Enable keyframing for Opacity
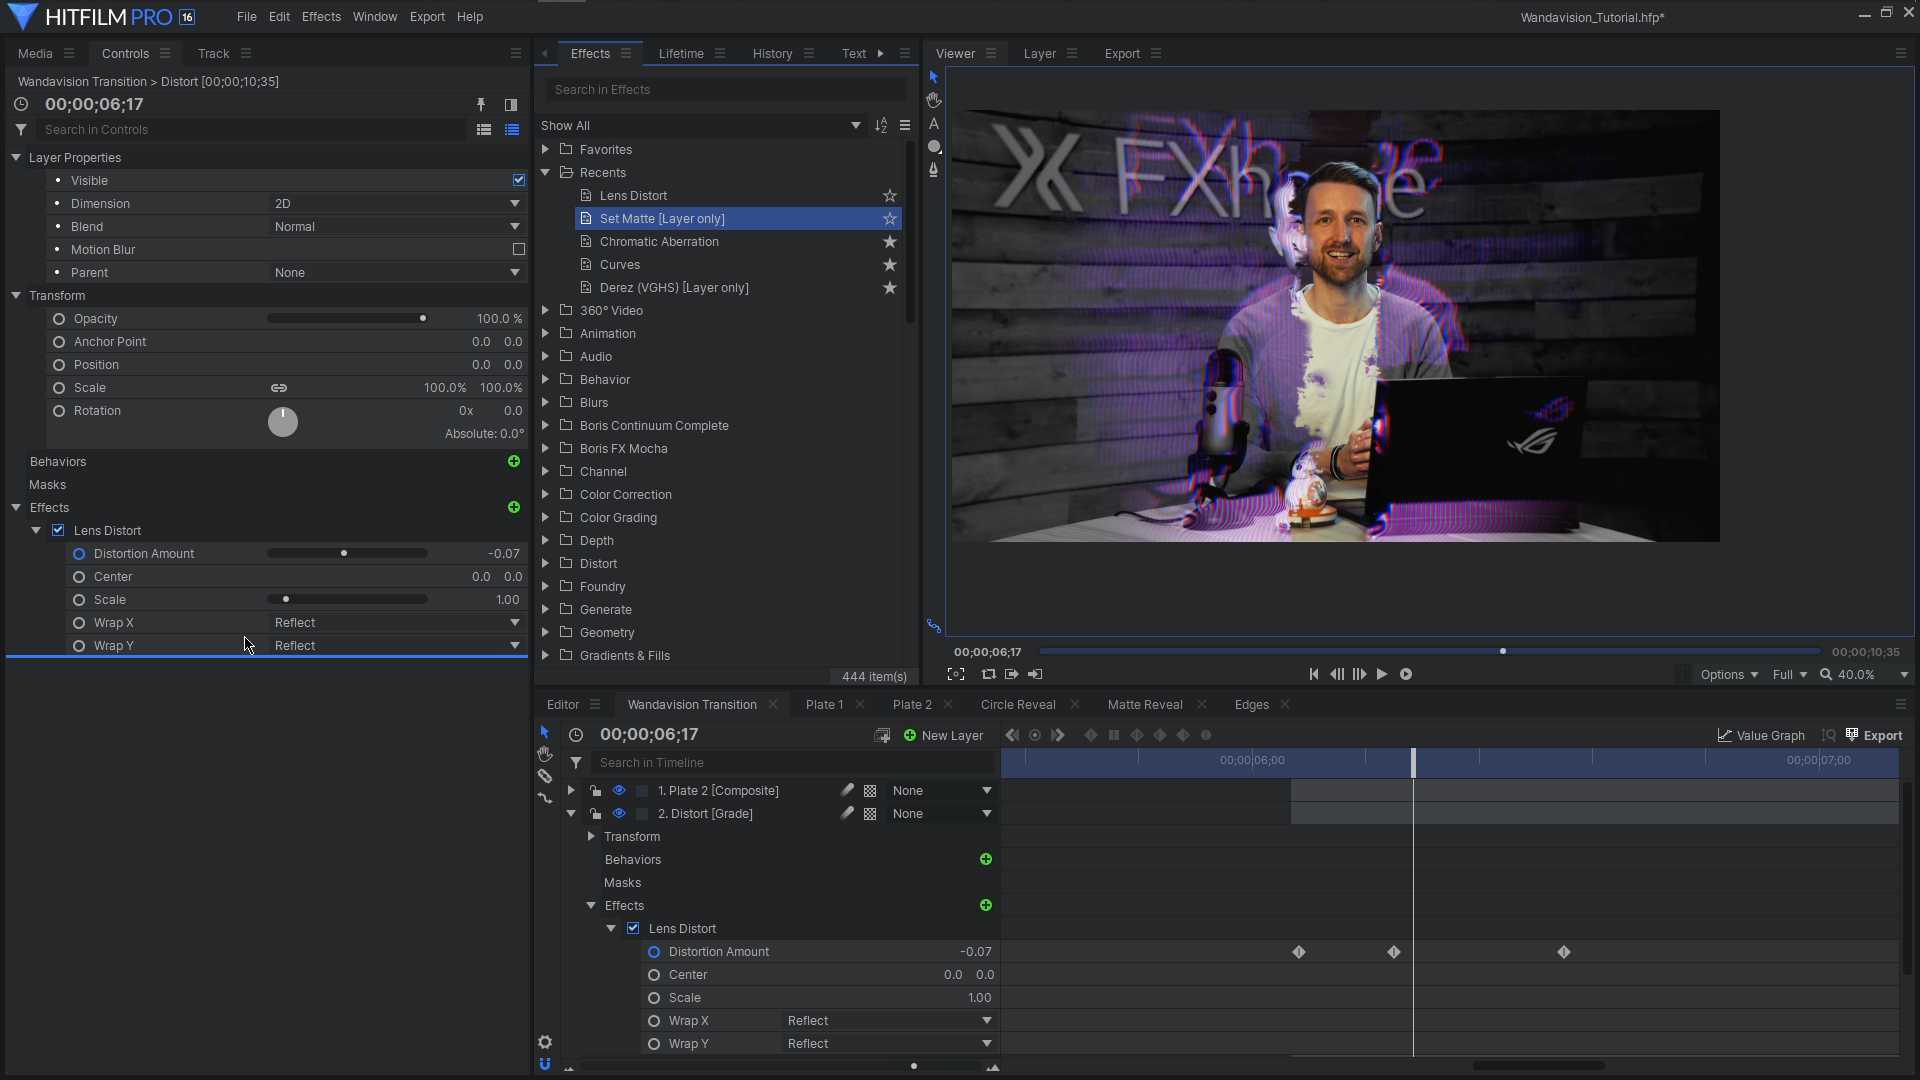 pos(59,319)
